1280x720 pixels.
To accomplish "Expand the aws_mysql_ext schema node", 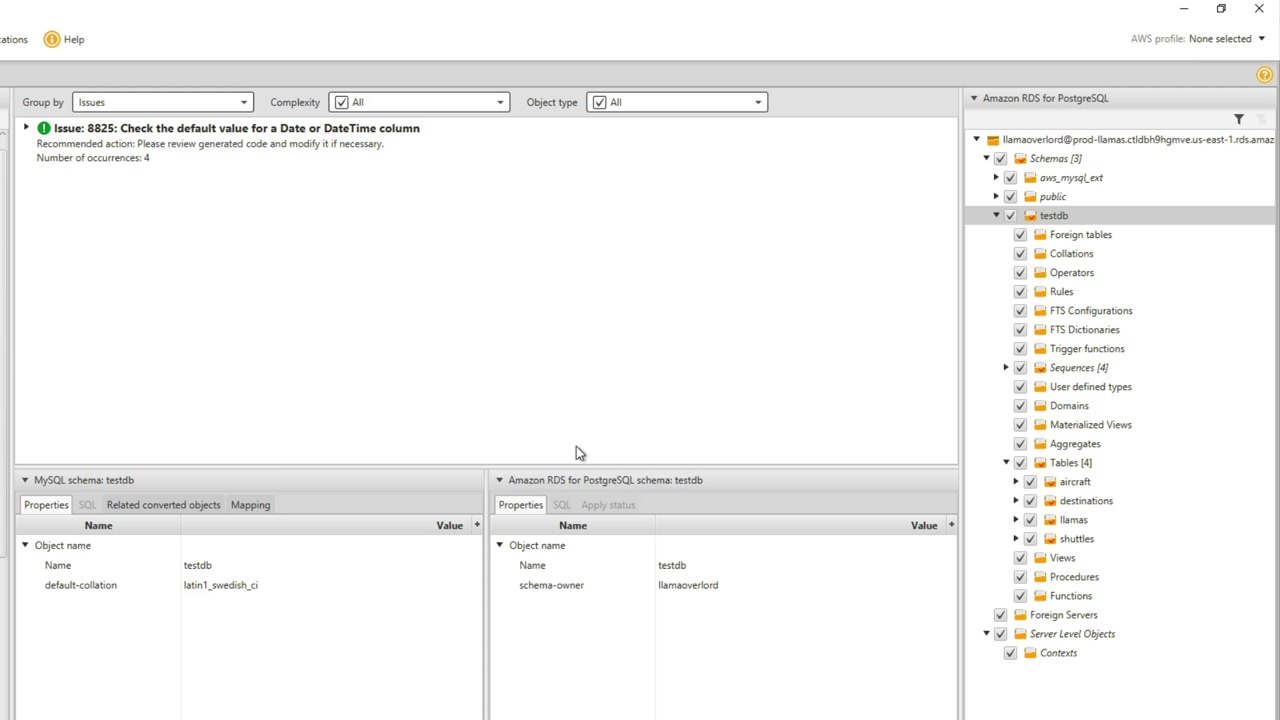I will (996, 178).
